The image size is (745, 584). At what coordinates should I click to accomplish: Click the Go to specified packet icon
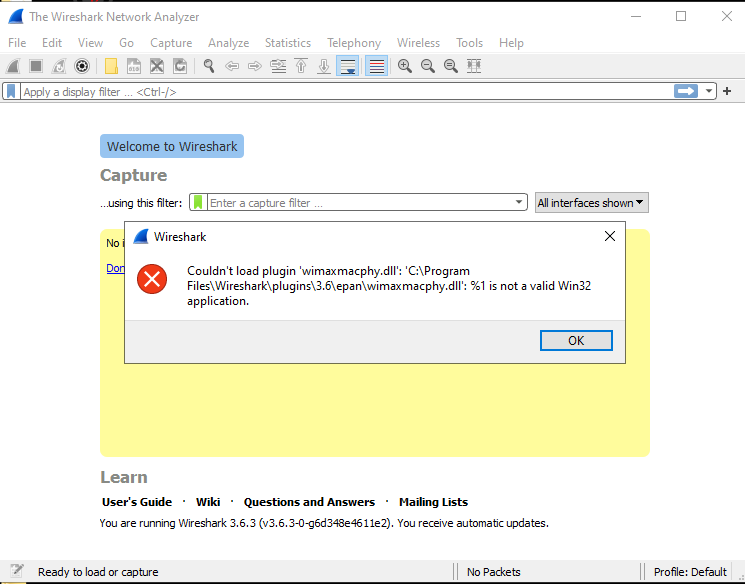click(x=278, y=66)
